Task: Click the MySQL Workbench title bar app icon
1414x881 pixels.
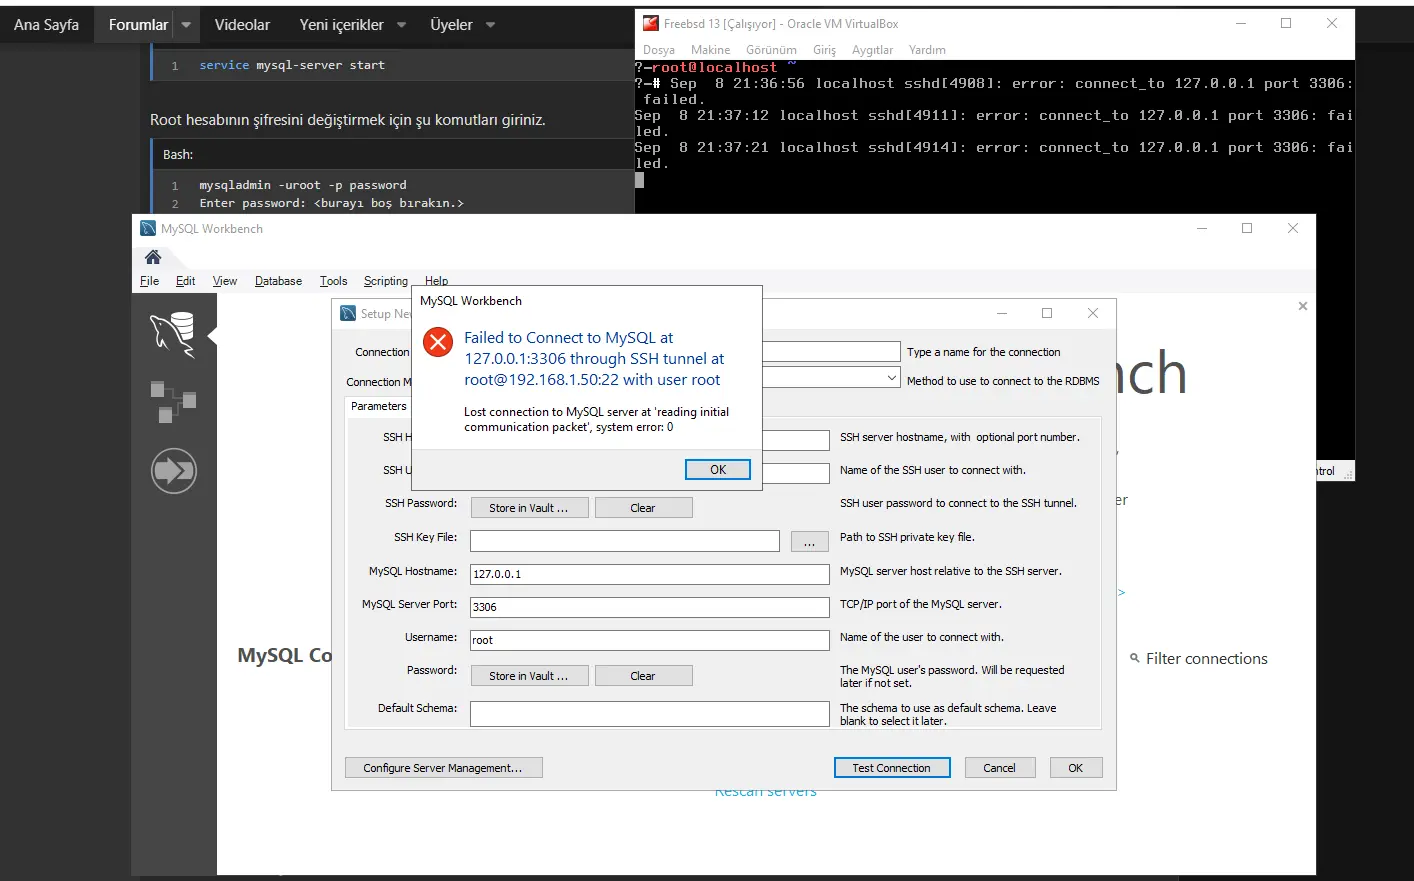Action: [148, 228]
